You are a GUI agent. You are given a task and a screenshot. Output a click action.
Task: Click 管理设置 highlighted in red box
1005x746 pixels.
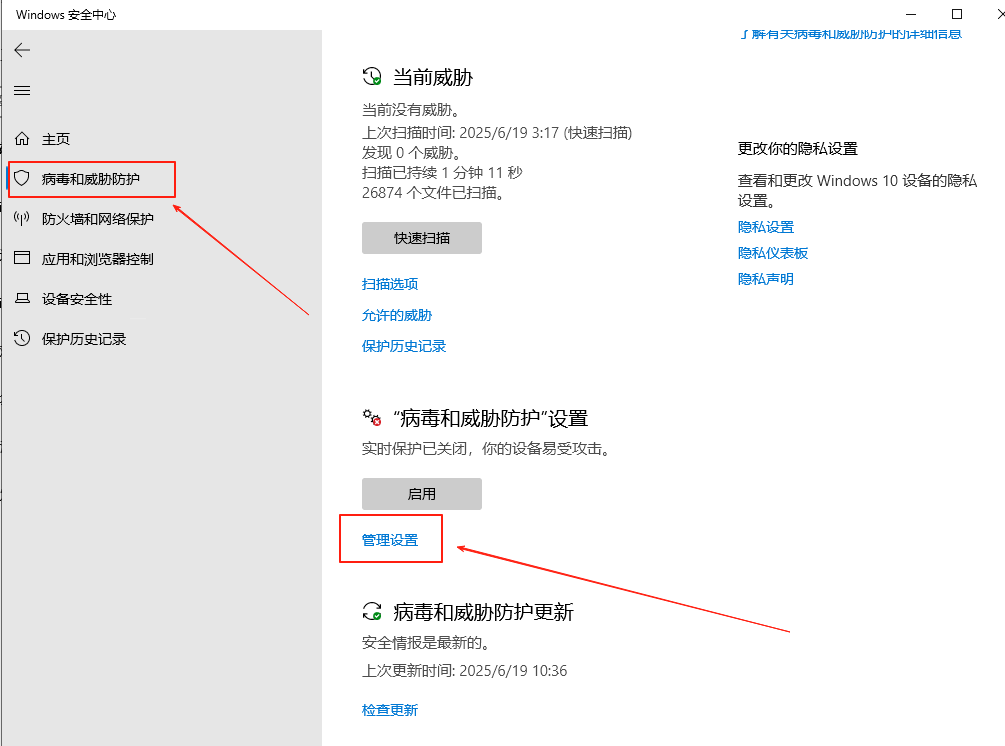pyautogui.click(x=390, y=538)
